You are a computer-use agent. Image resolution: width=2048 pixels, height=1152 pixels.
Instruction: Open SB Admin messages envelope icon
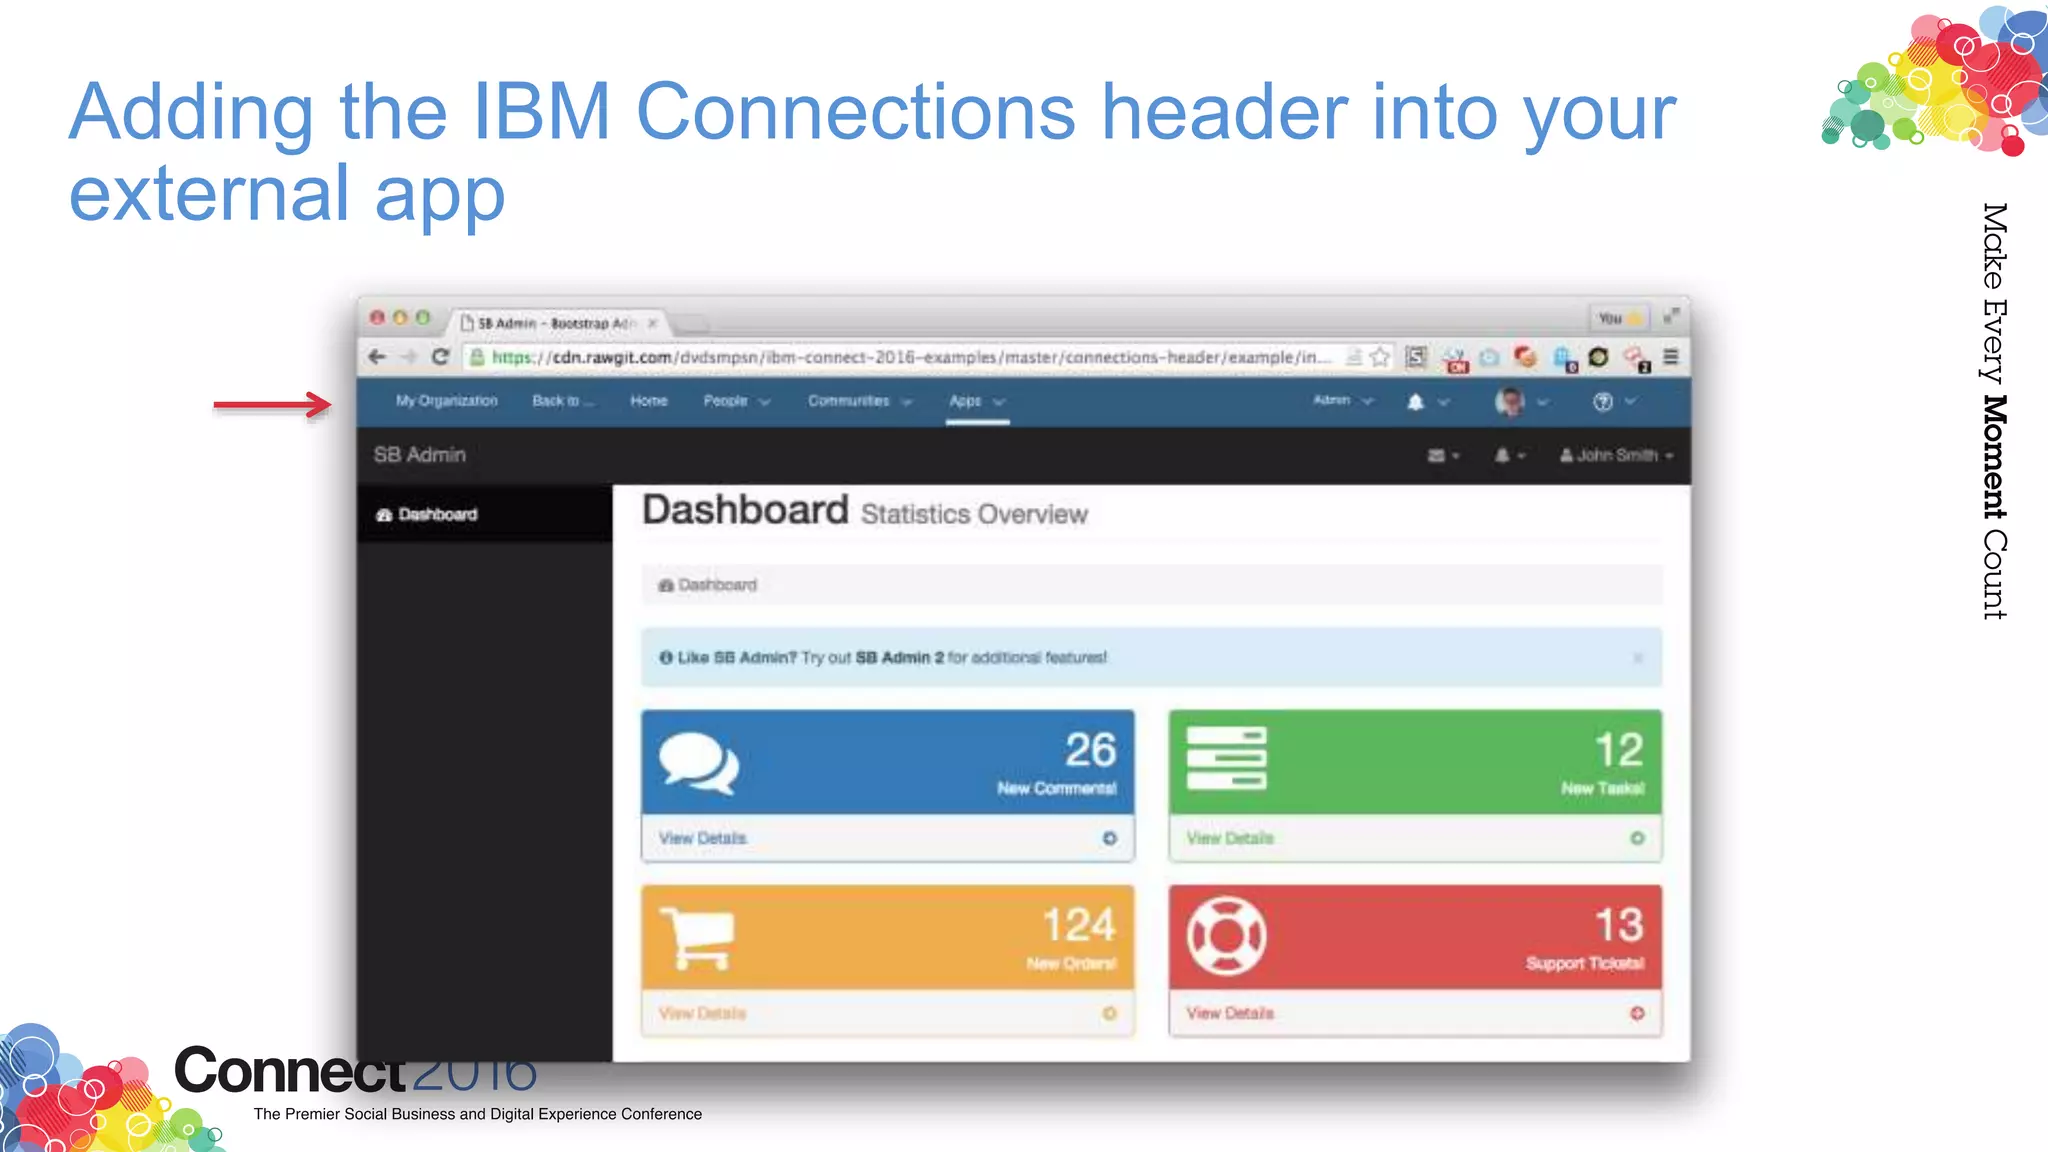coord(1436,456)
